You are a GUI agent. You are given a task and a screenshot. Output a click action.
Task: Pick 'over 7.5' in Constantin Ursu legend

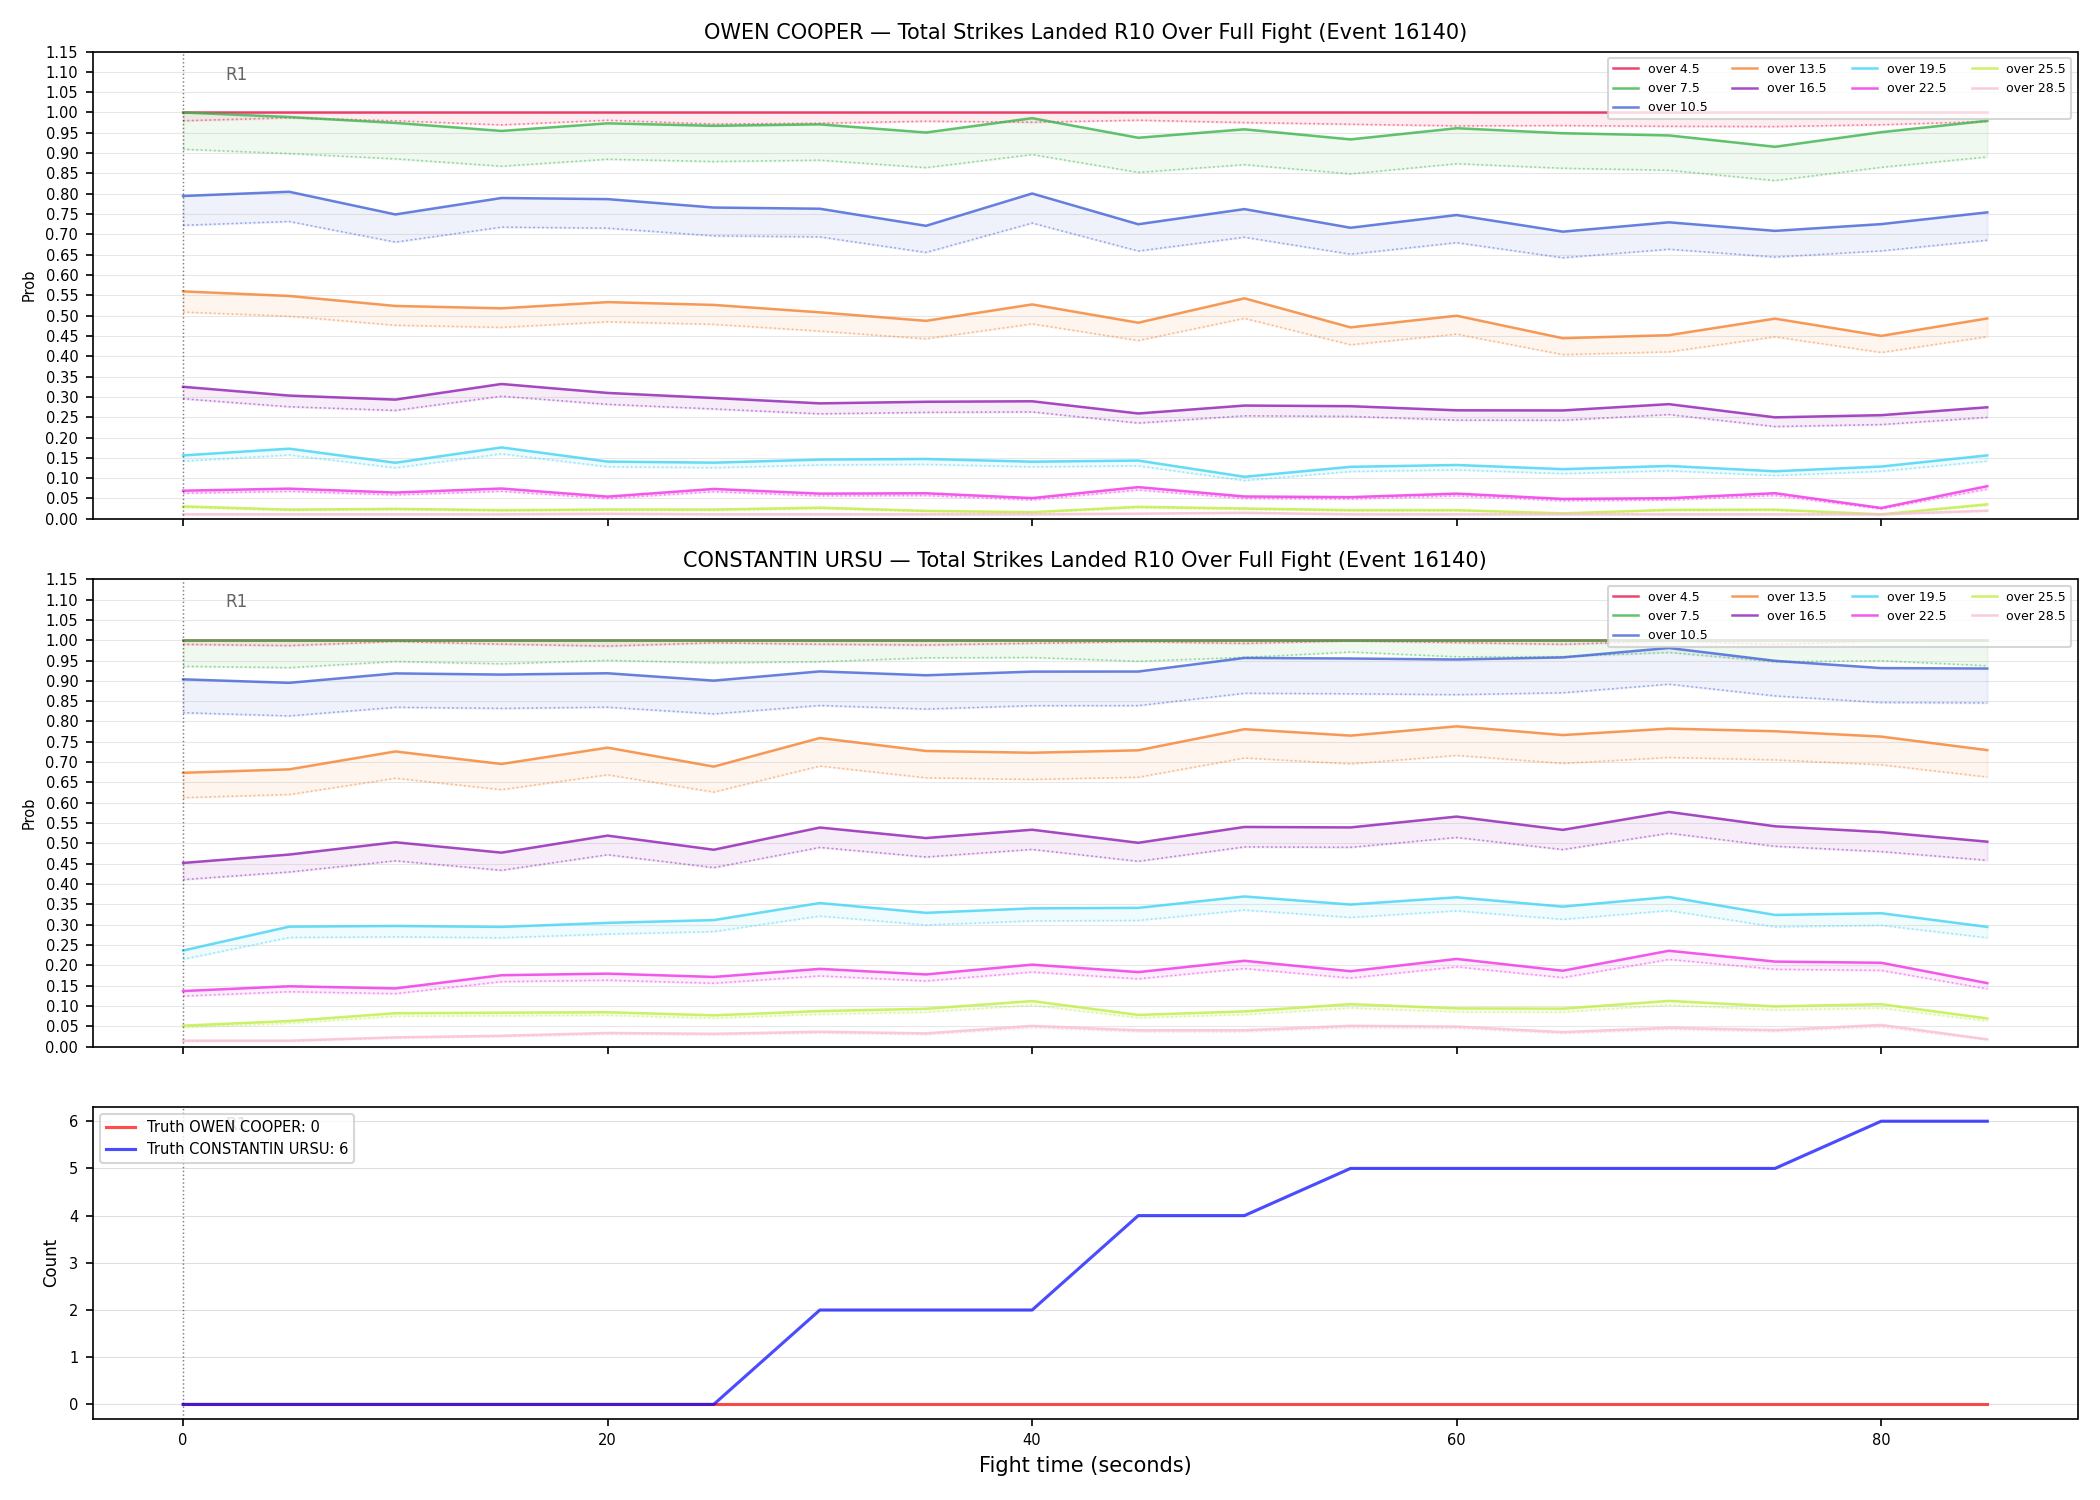(1656, 616)
